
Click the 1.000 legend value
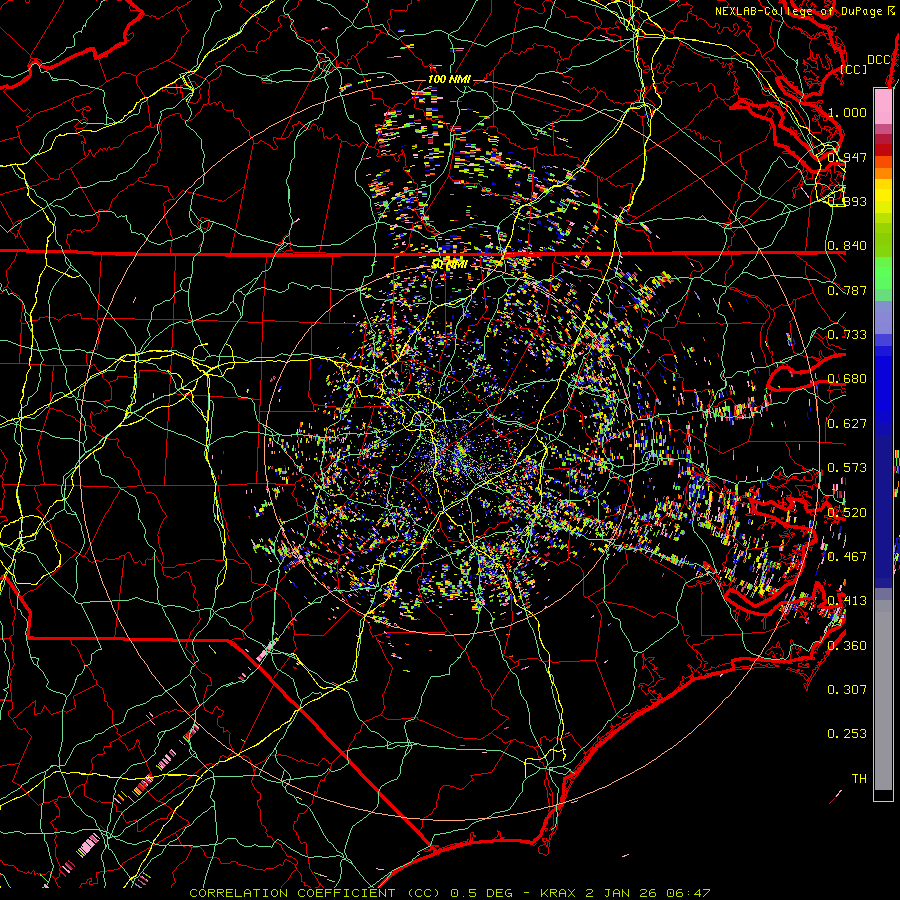[847, 112]
